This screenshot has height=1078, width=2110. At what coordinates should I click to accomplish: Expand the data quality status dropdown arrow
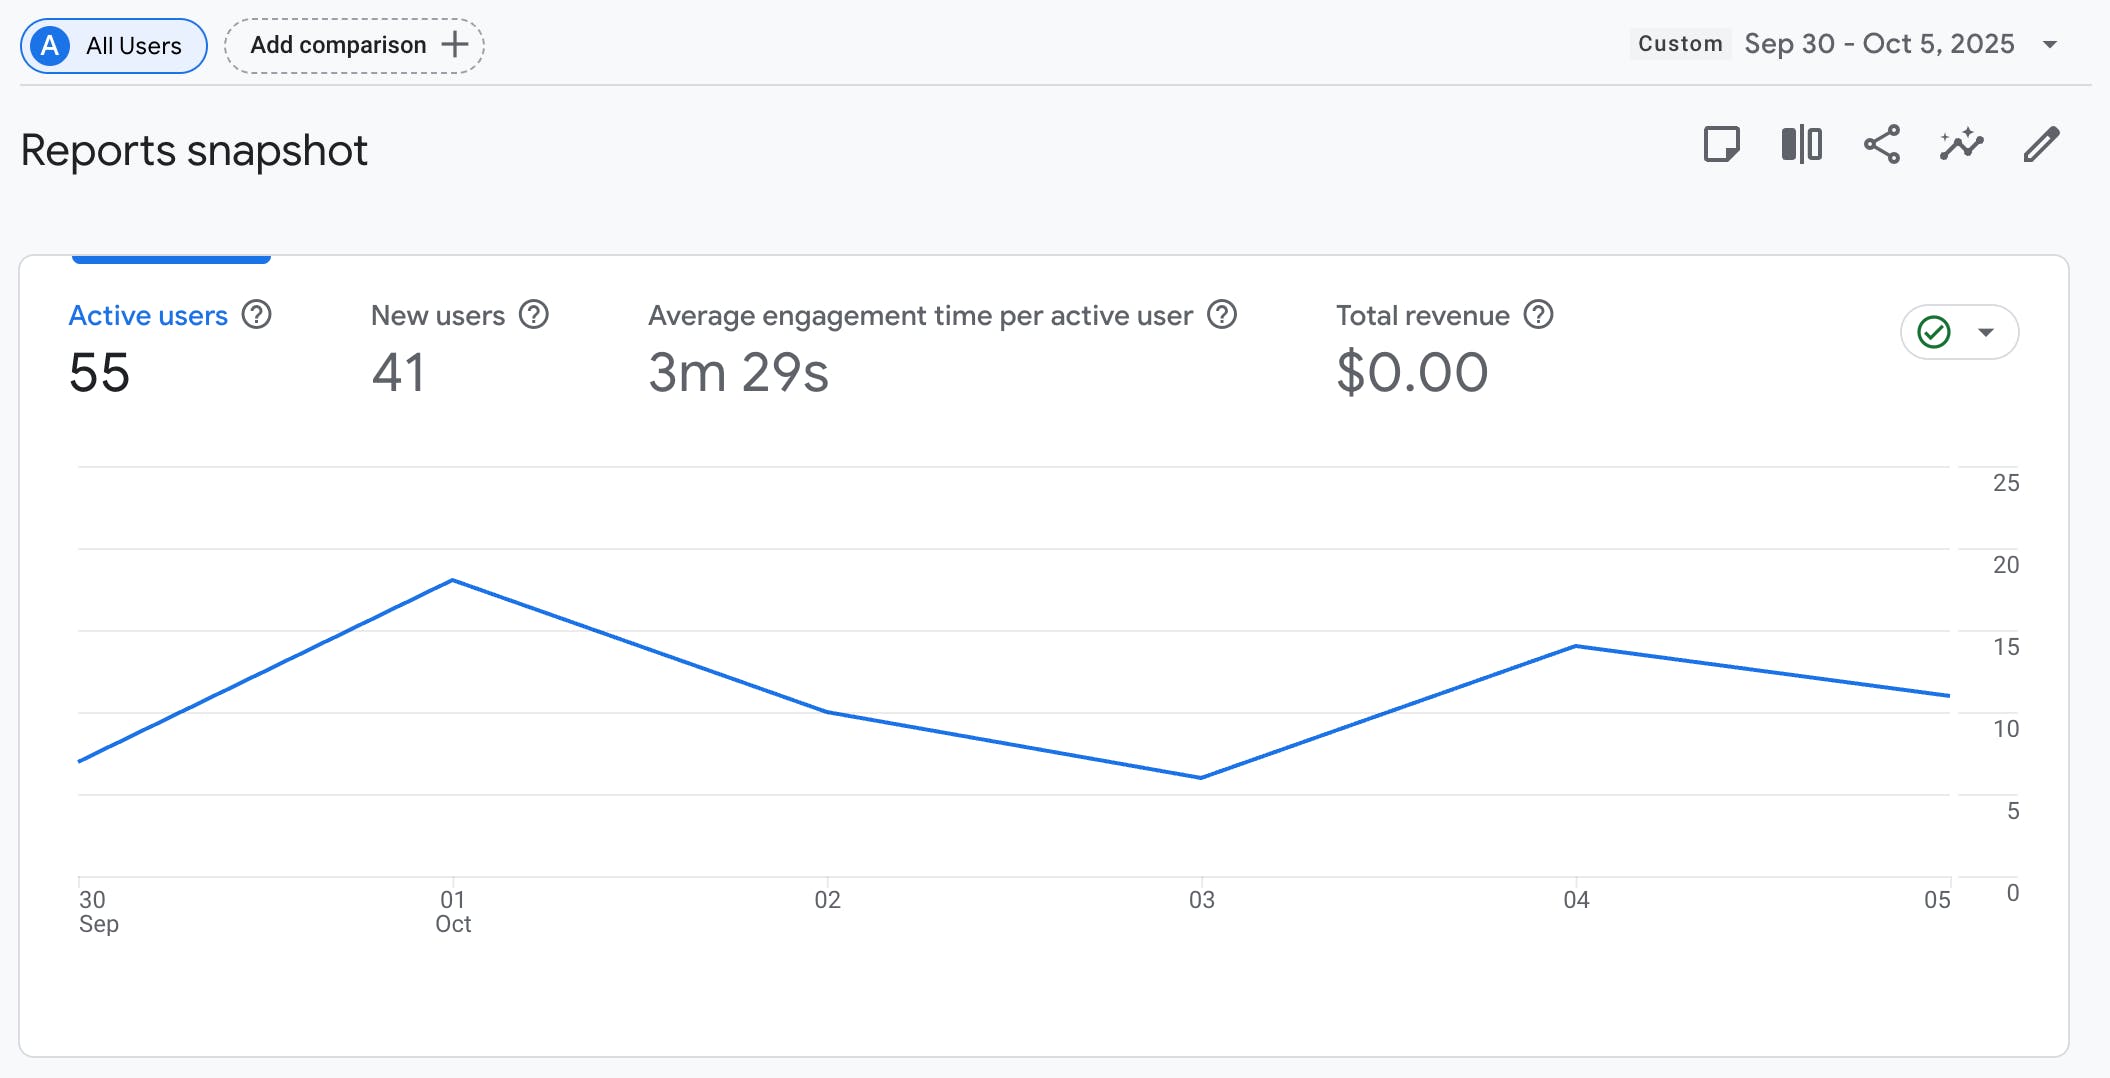coord(1986,332)
